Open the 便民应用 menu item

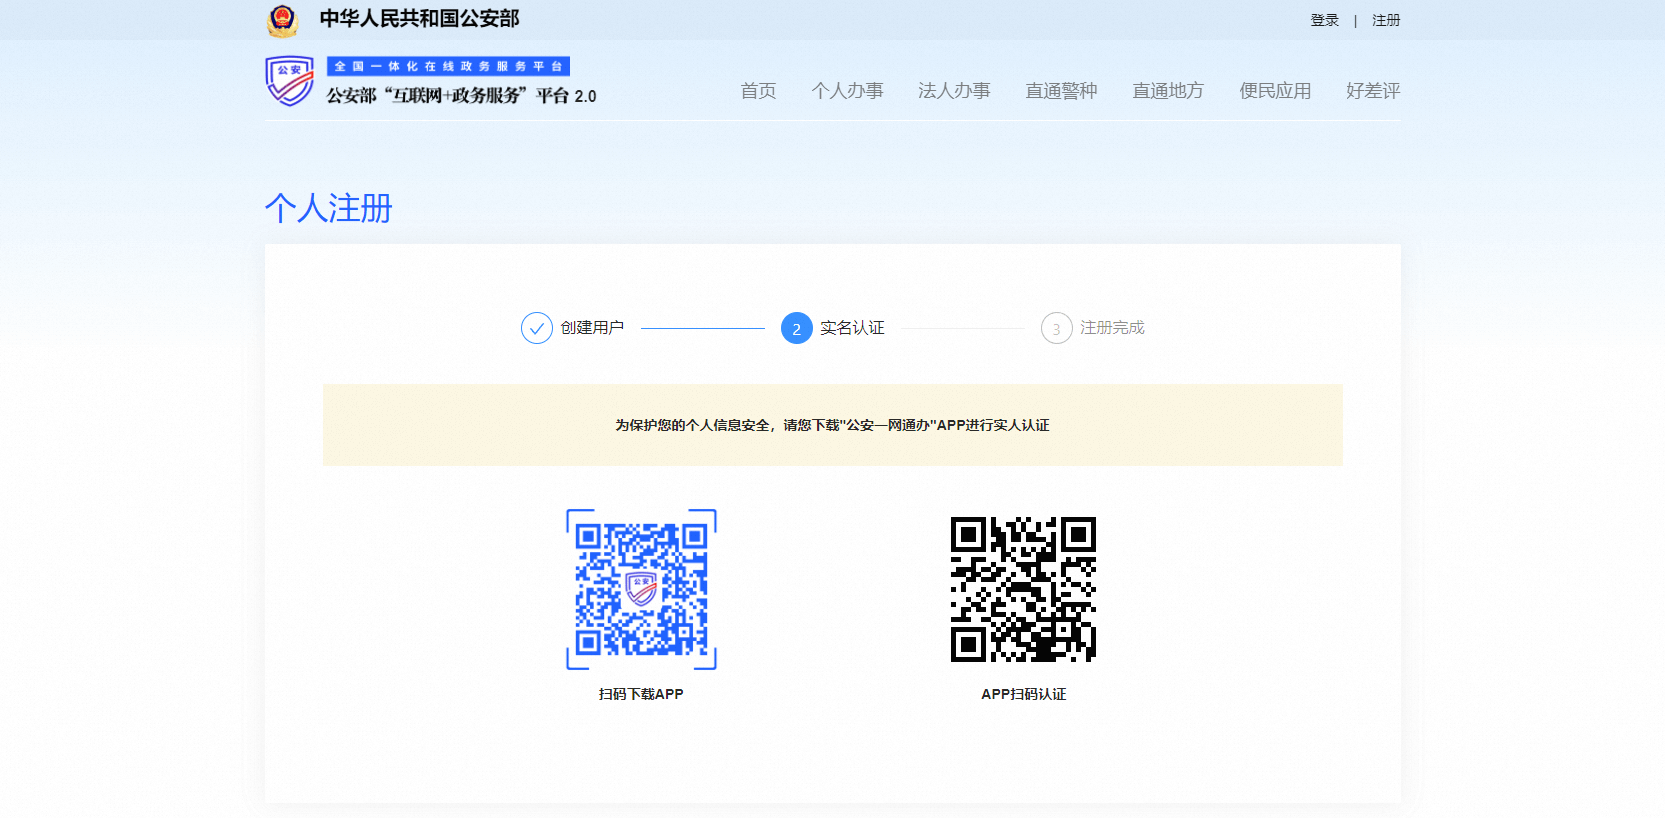1275,91
